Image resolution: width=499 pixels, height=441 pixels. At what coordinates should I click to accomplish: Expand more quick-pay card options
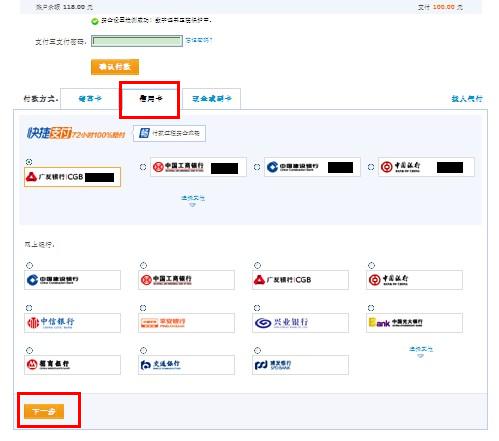click(x=193, y=201)
